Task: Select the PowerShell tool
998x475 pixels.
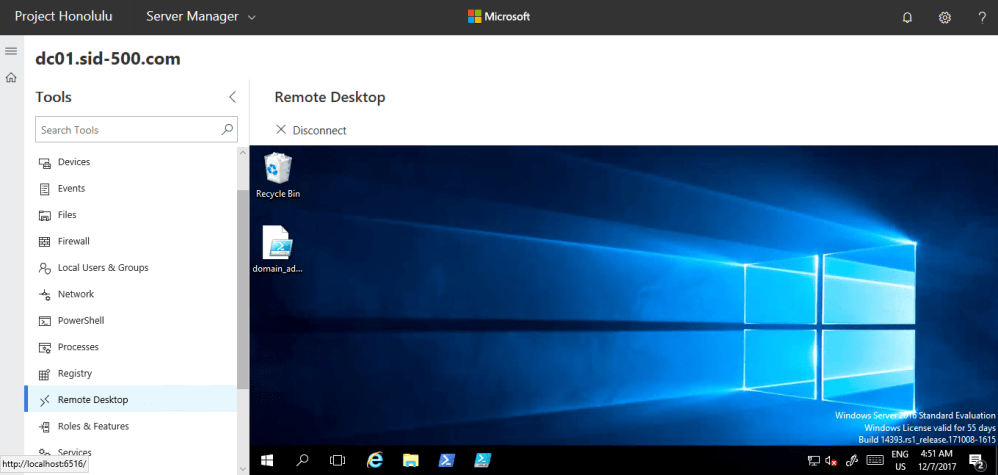Action: 81,321
